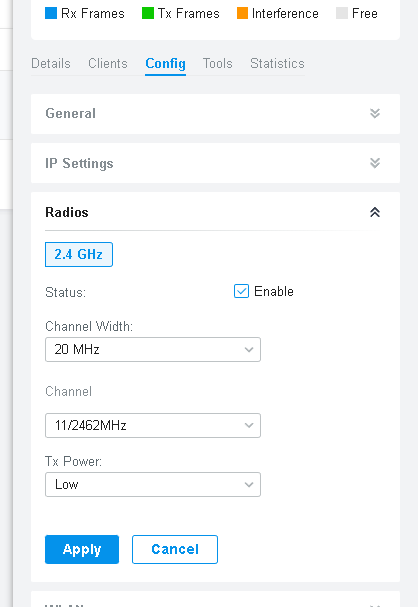418x607 pixels.
Task: Switch to the Details tab
Action: pos(51,63)
